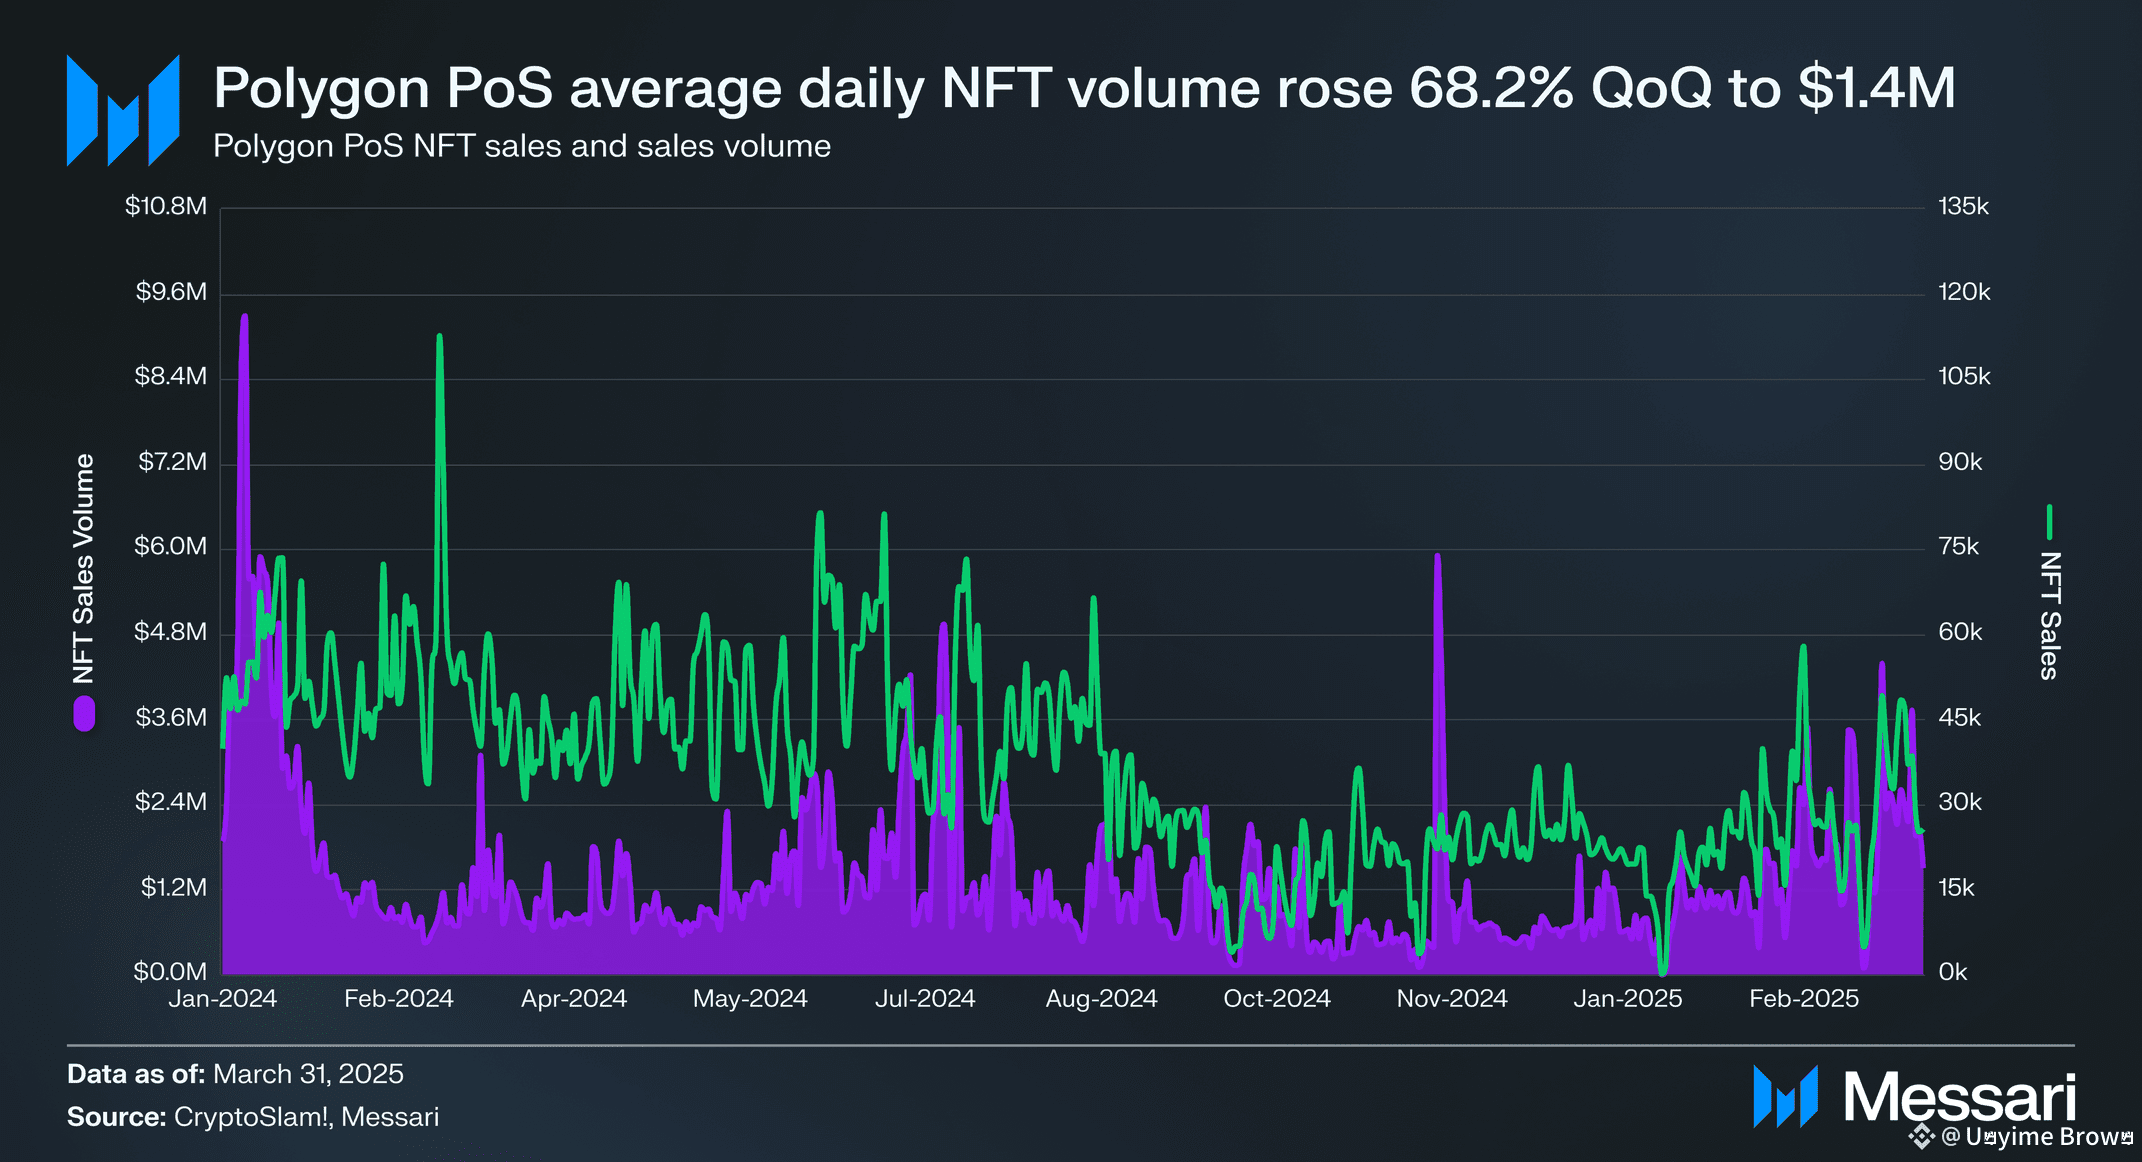Click the Binance watermark diamond icon
The width and height of the screenshot is (2142, 1162).
pyautogui.click(x=1921, y=1137)
